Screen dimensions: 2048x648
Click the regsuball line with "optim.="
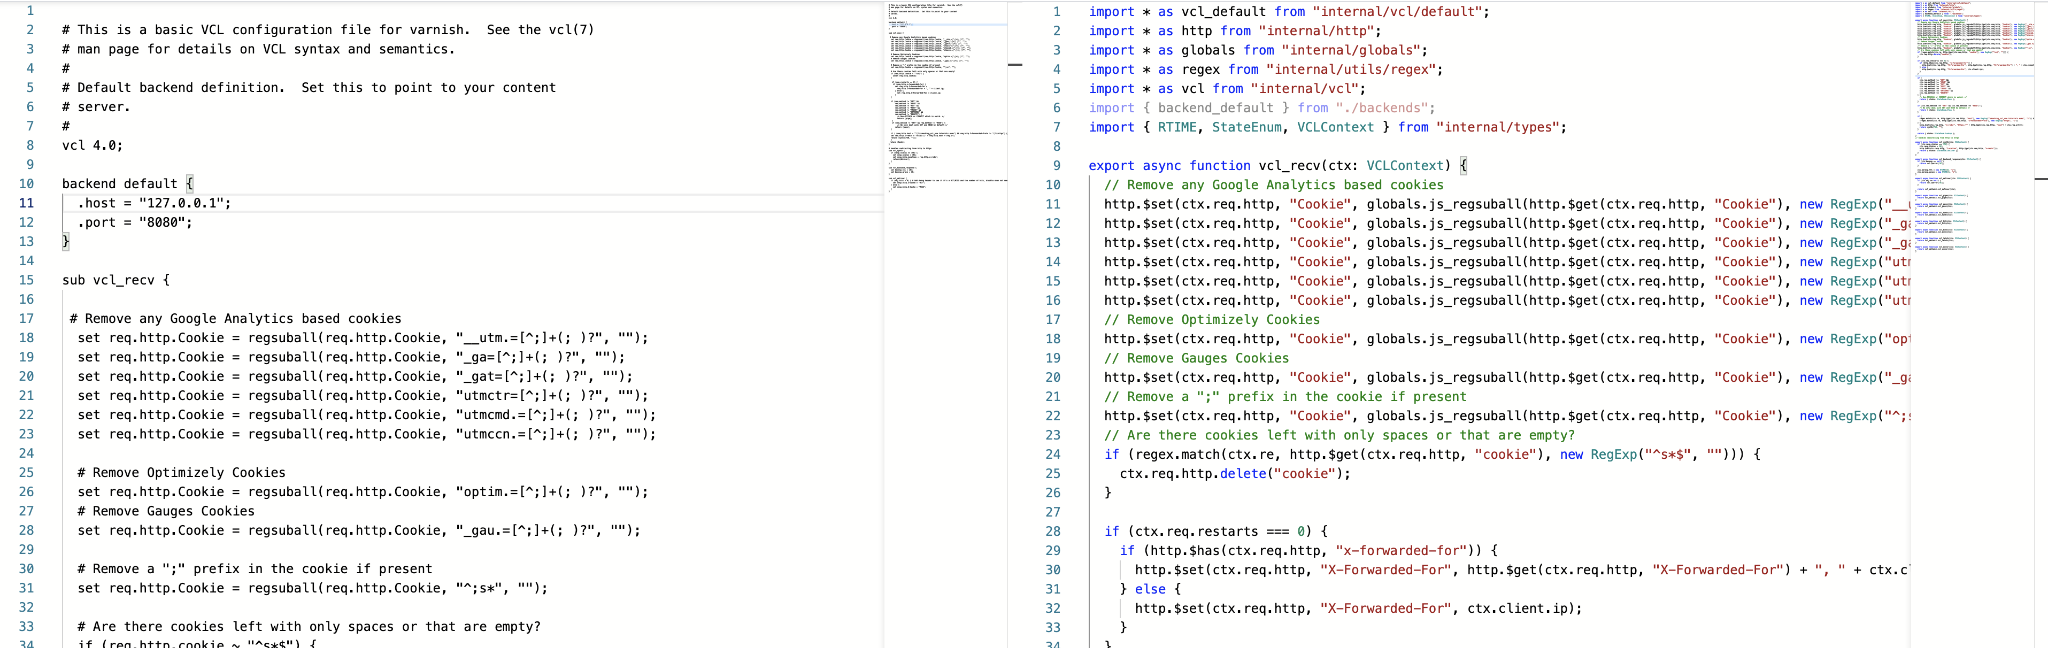click(x=363, y=492)
